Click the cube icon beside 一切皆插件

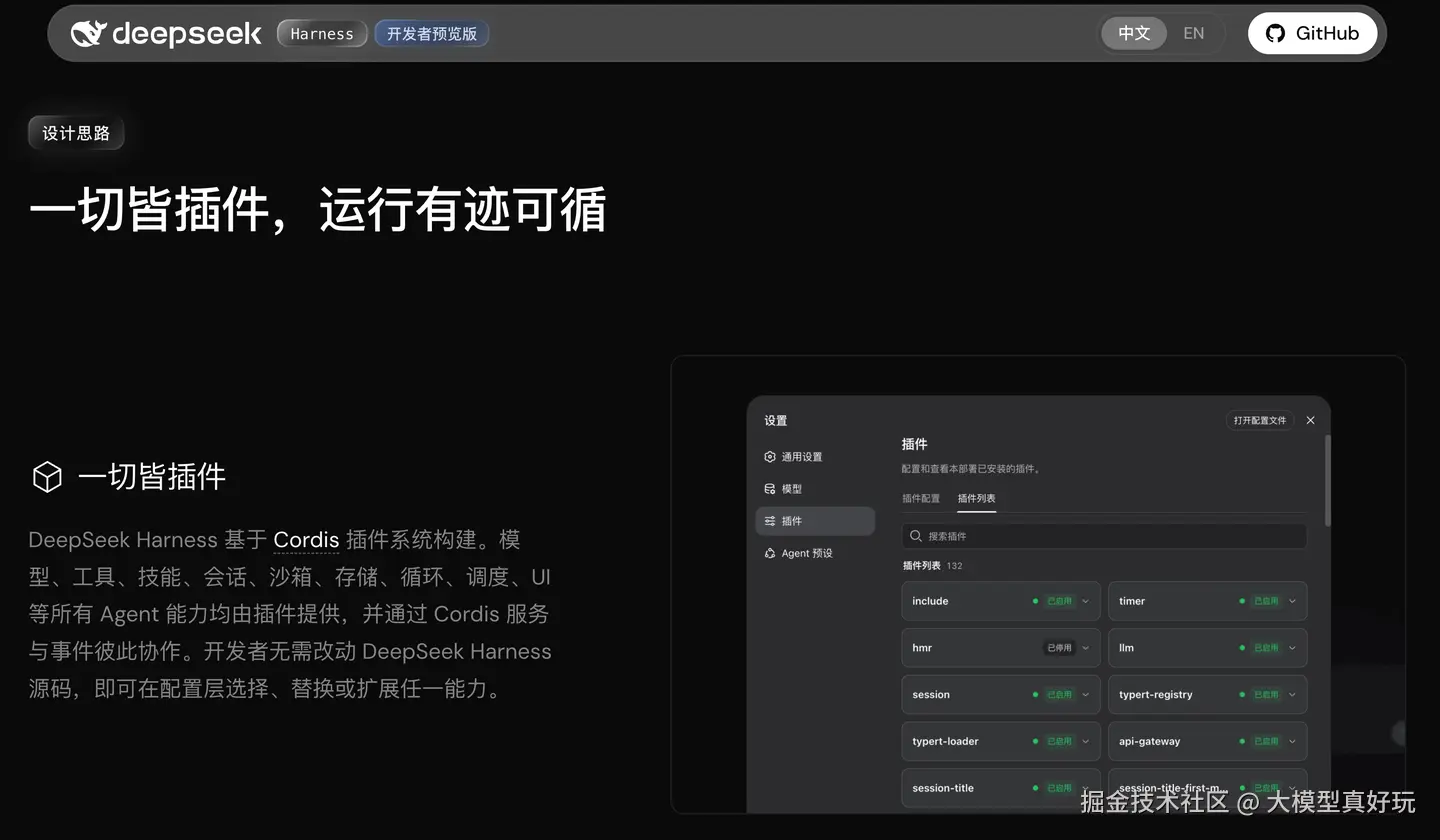(47, 477)
